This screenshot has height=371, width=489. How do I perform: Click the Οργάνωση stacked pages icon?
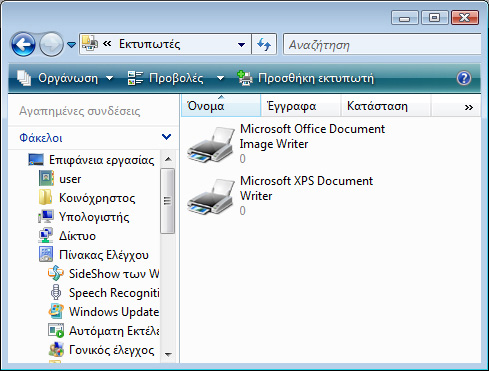[24, 78]
